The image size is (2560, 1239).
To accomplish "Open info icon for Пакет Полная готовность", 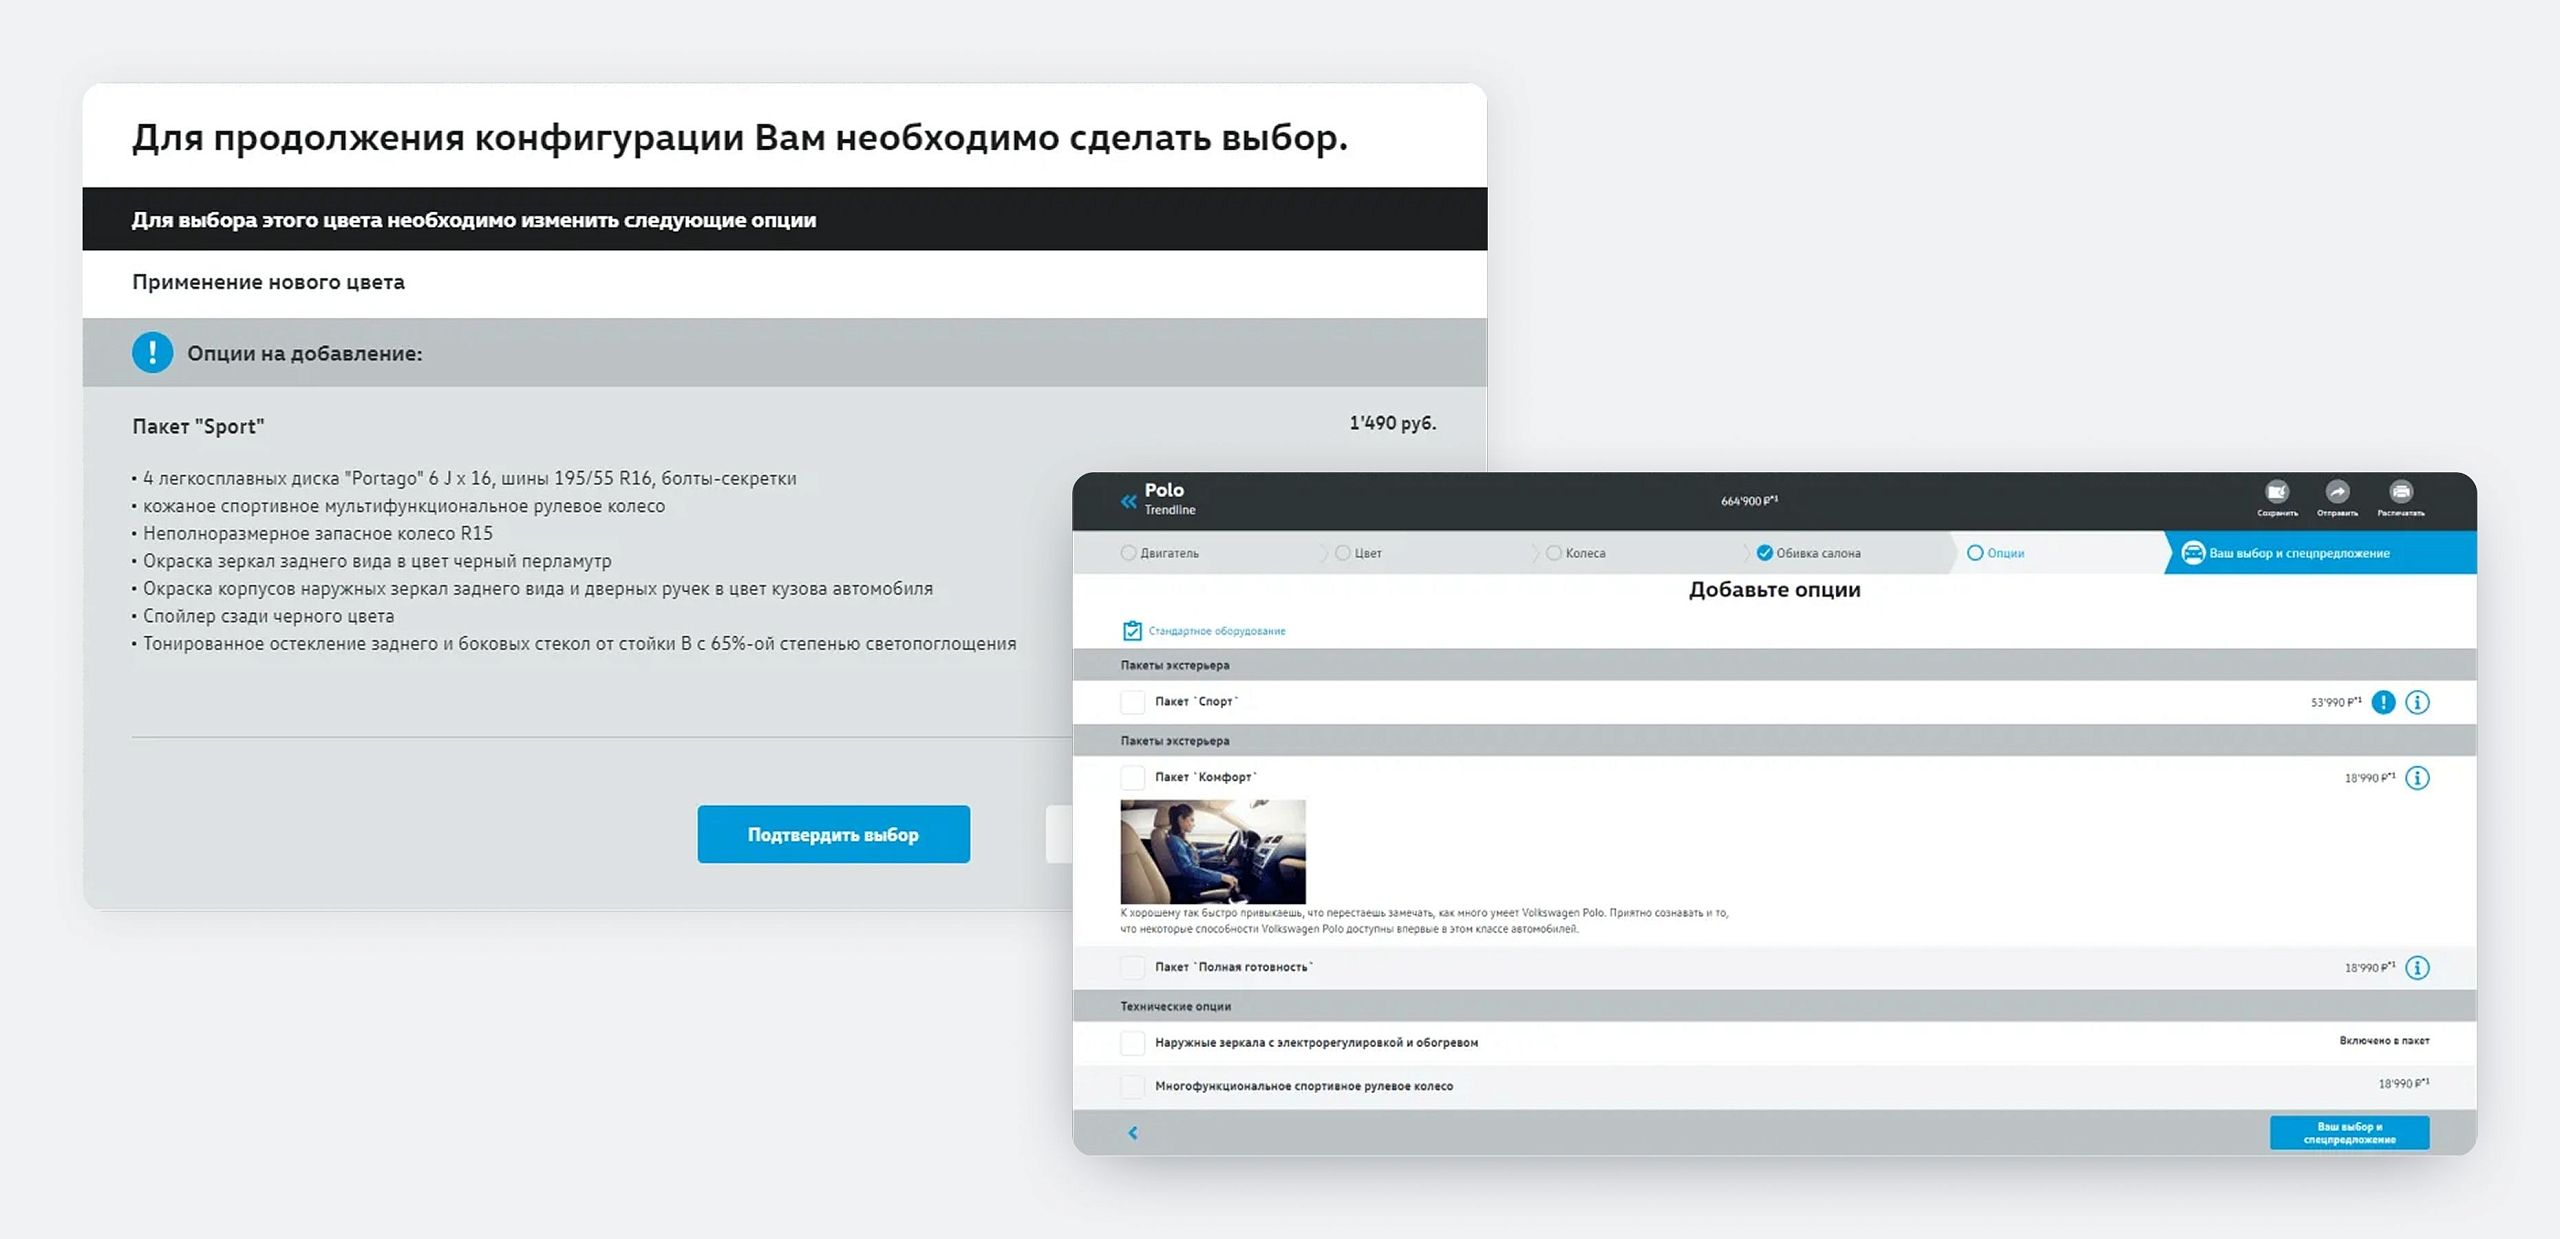I will pos(2417,967).
